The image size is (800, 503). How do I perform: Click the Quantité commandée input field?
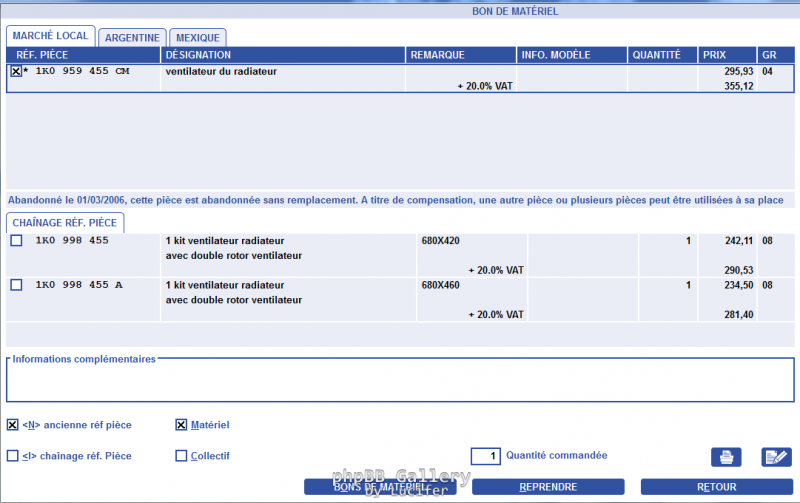point(485,456)
